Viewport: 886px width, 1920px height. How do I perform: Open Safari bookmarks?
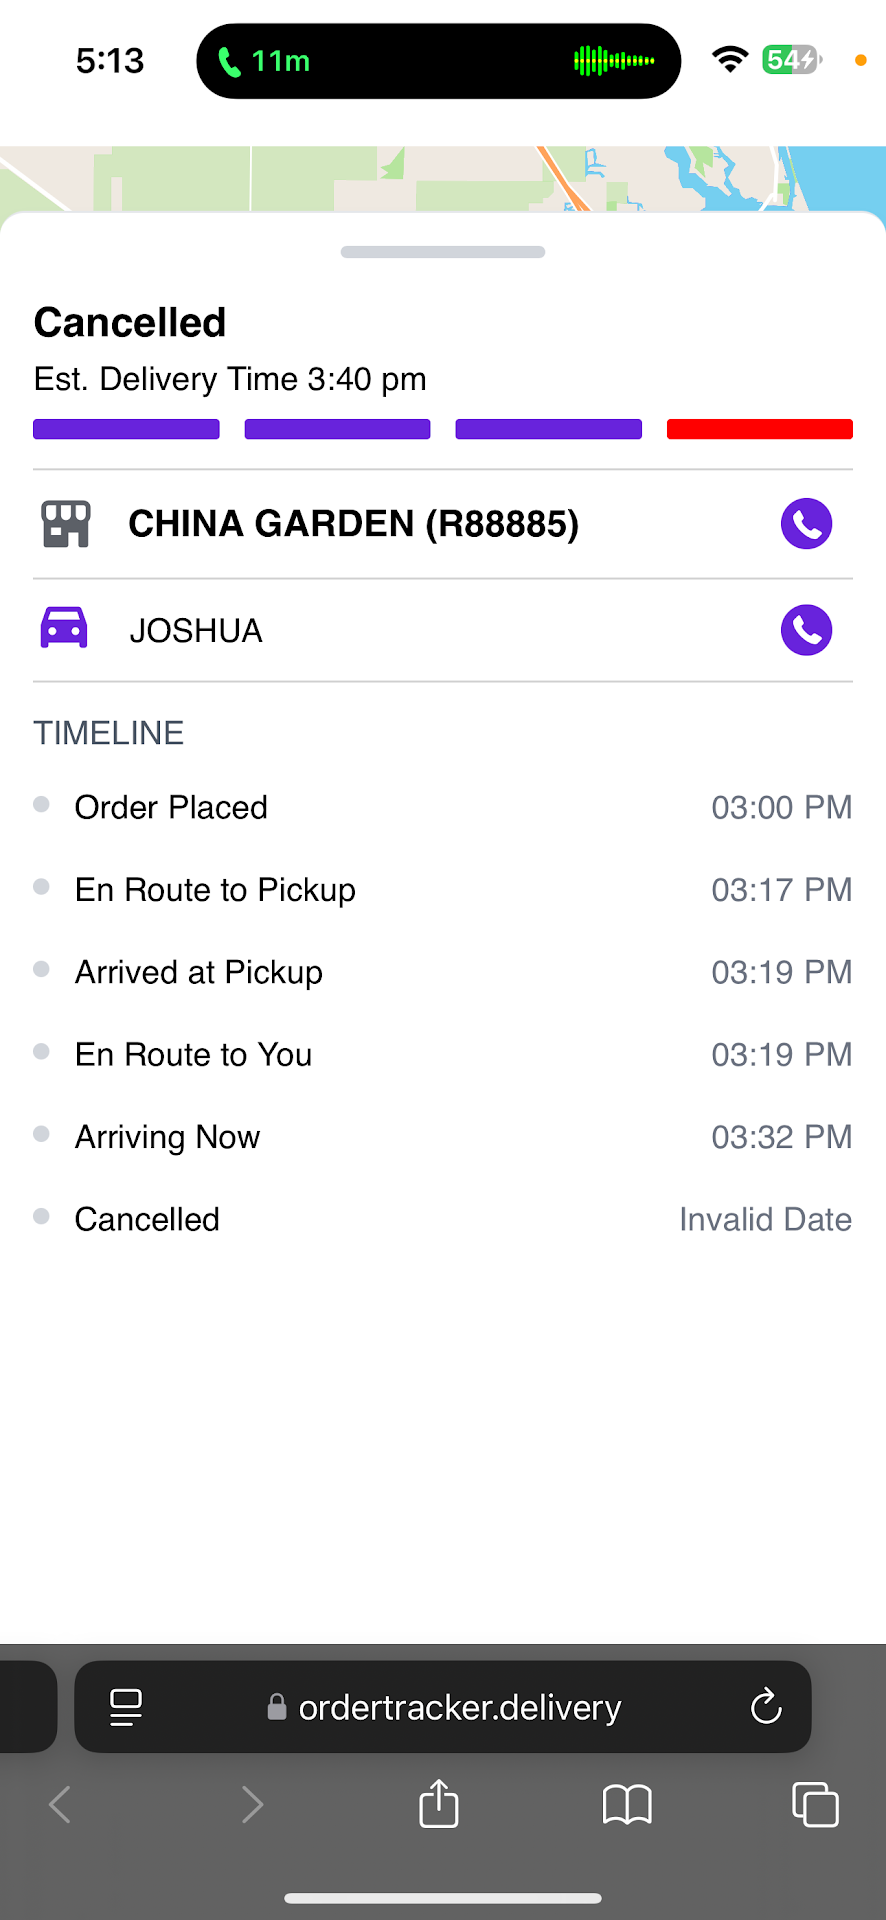coord(627,1805)
